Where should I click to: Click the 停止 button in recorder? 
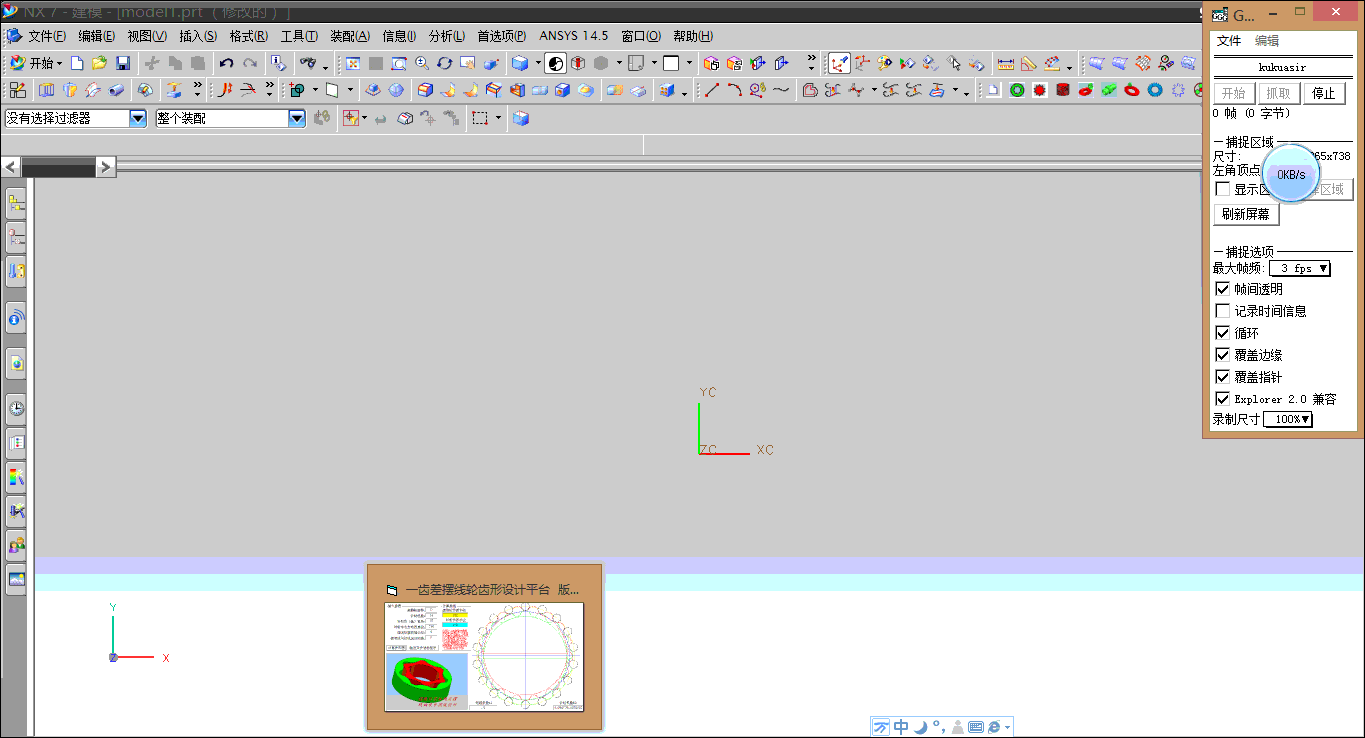(1324, 93)
